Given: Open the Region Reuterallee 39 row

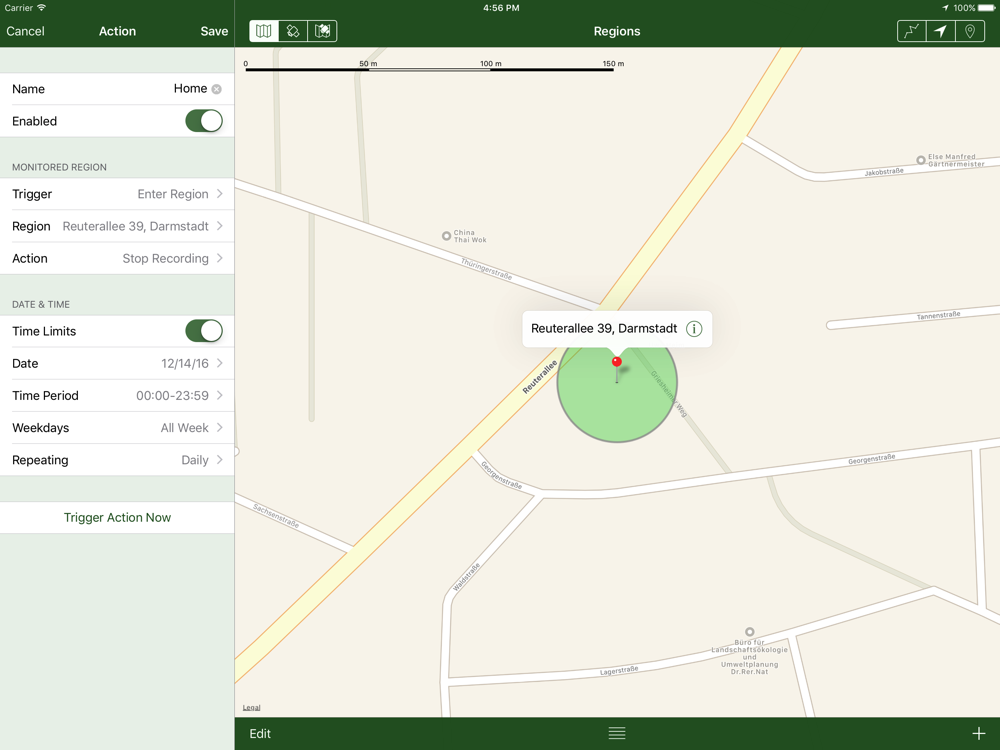Looking at the screenshot, I should (117, 226).
